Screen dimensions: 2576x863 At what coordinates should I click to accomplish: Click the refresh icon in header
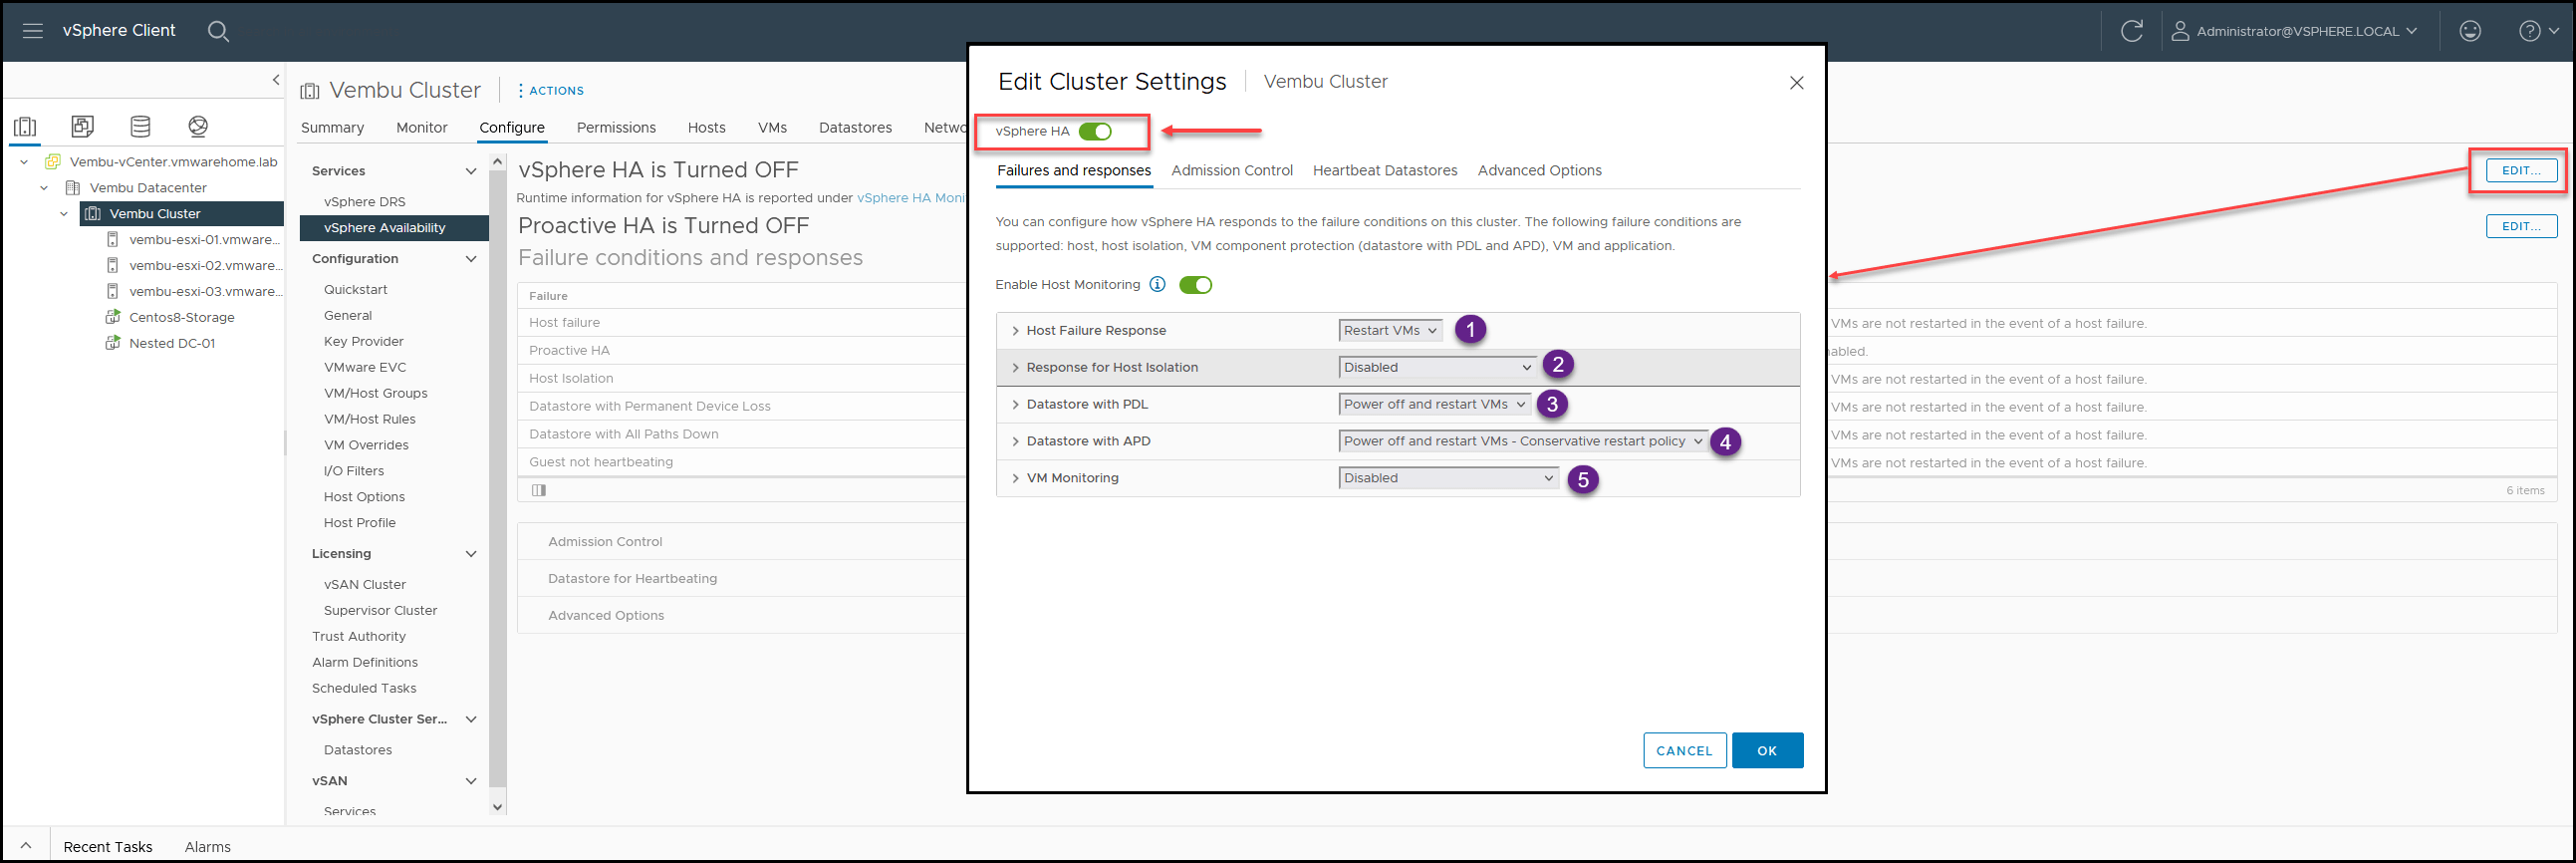(2131, 31)
